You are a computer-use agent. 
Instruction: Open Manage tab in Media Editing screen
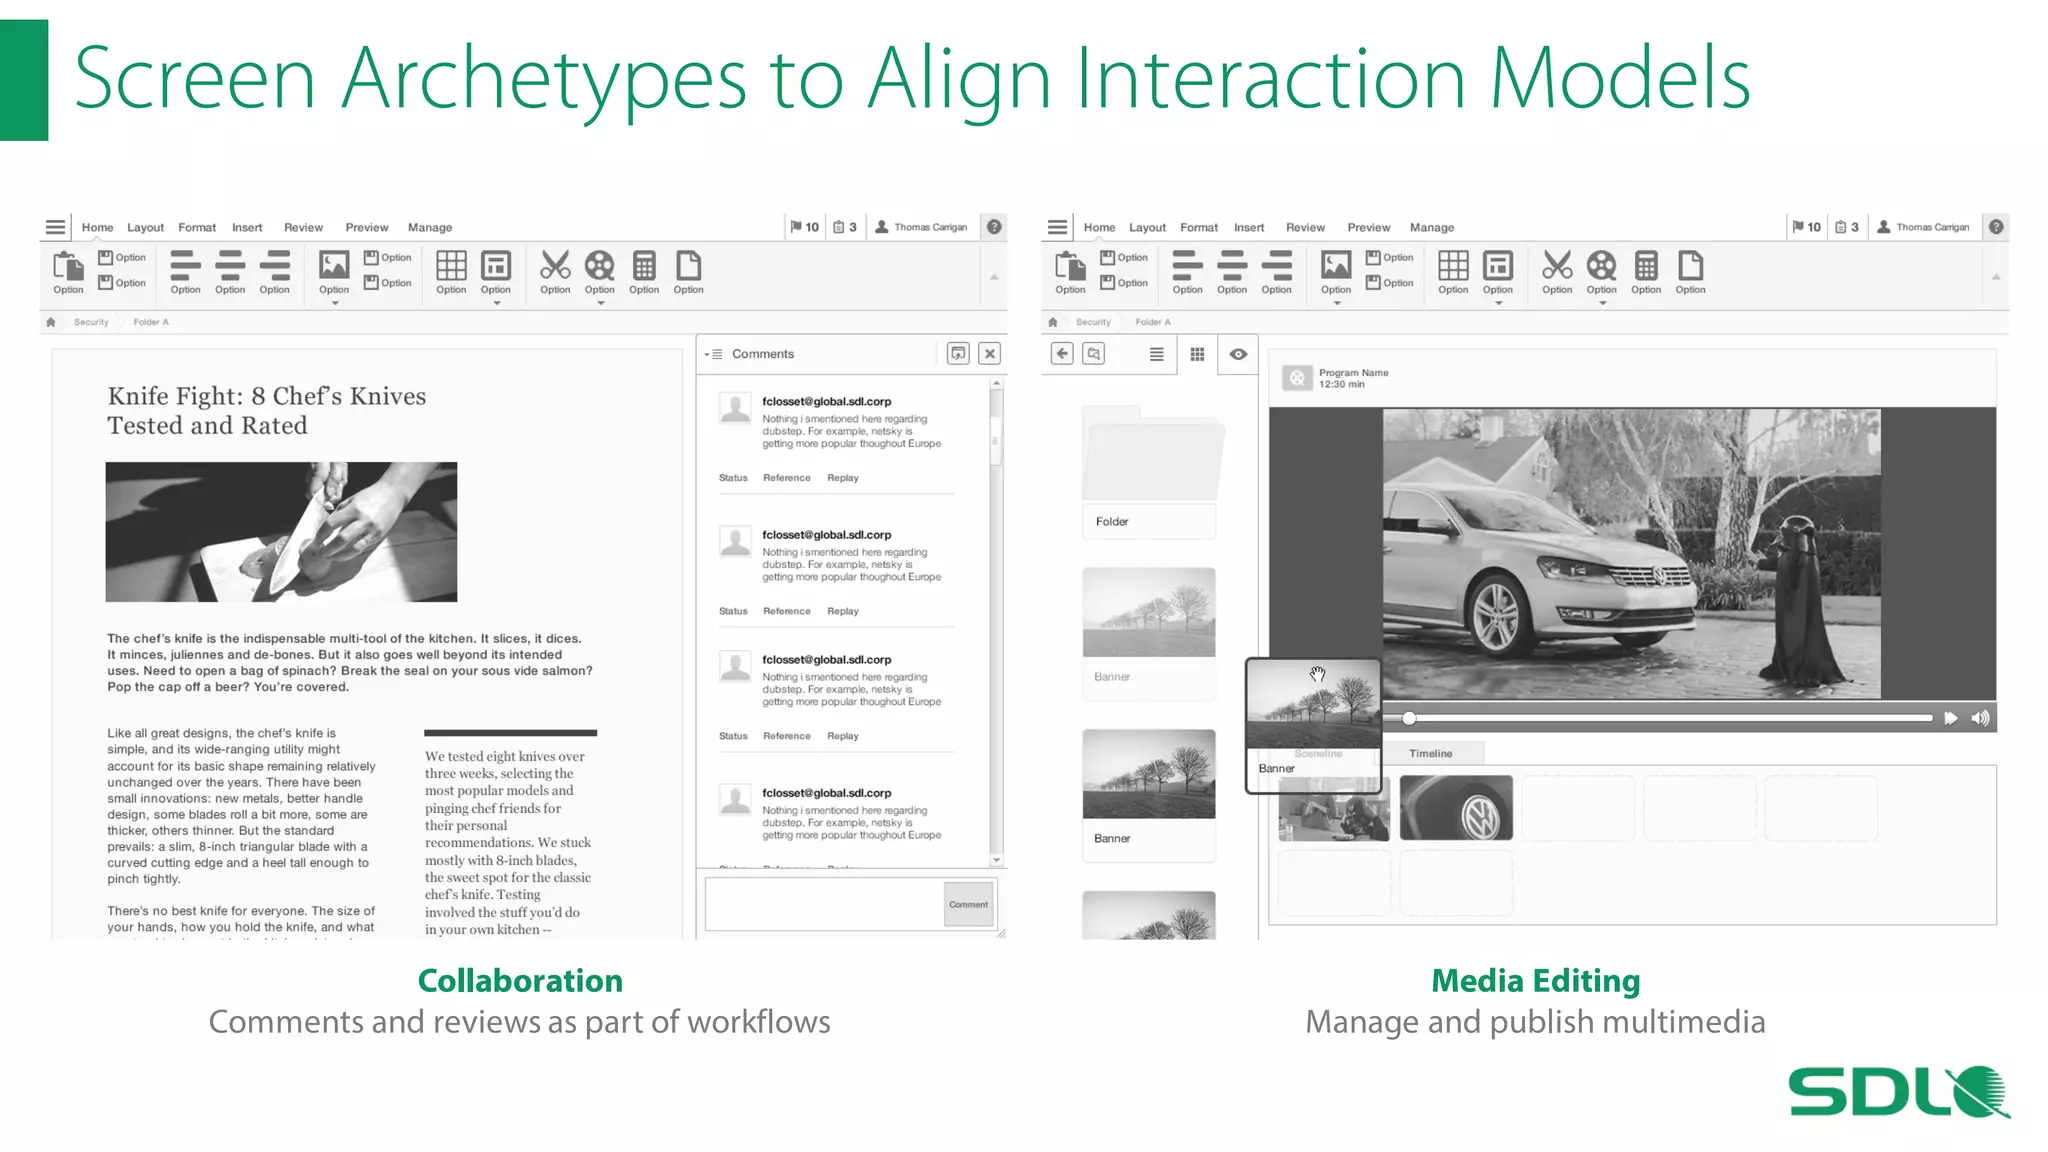pyautogui.click(x=1432, y=227)
